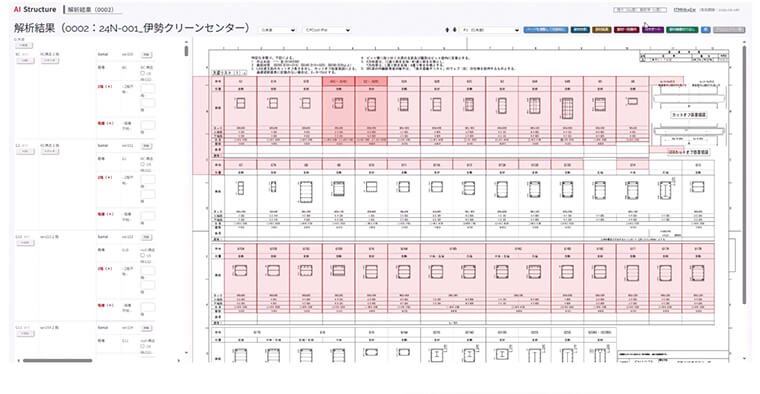Viewport: 760px width, 394px height.
Task: Open the AI Structure home logo
Action: click(x=35, y=9)
